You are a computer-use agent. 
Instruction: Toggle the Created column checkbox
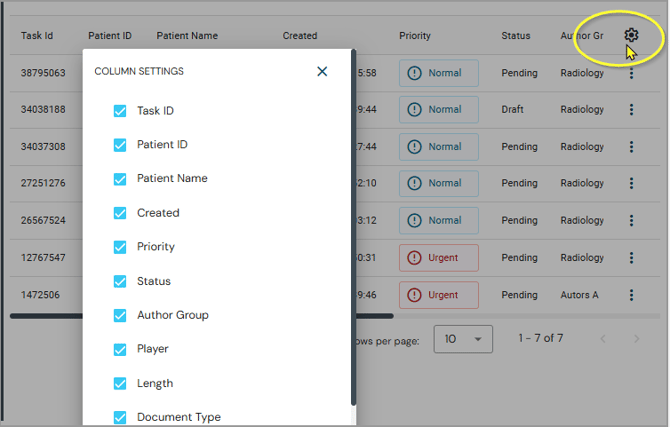pos(120,213)
